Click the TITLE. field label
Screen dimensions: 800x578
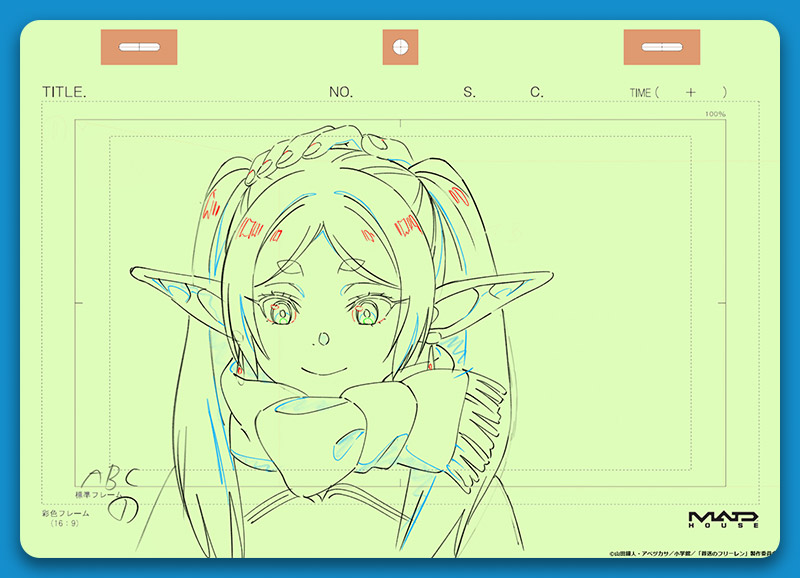coord(64,92)
